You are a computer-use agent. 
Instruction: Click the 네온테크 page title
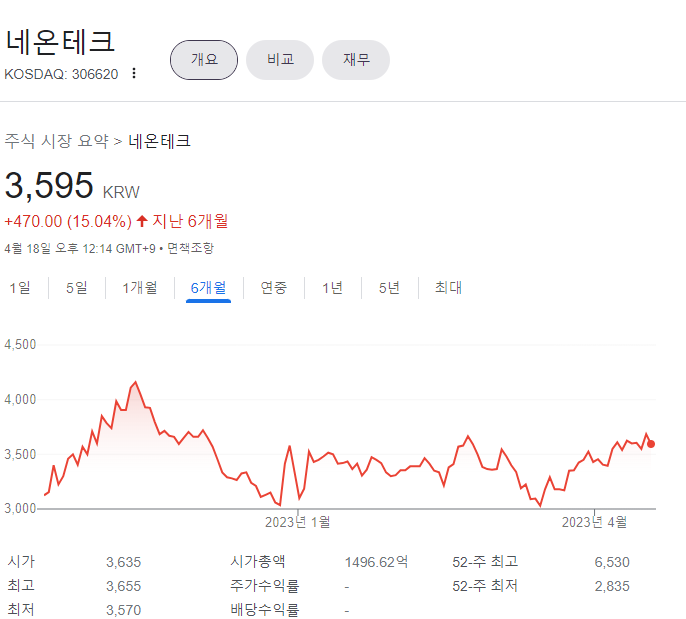60,42
